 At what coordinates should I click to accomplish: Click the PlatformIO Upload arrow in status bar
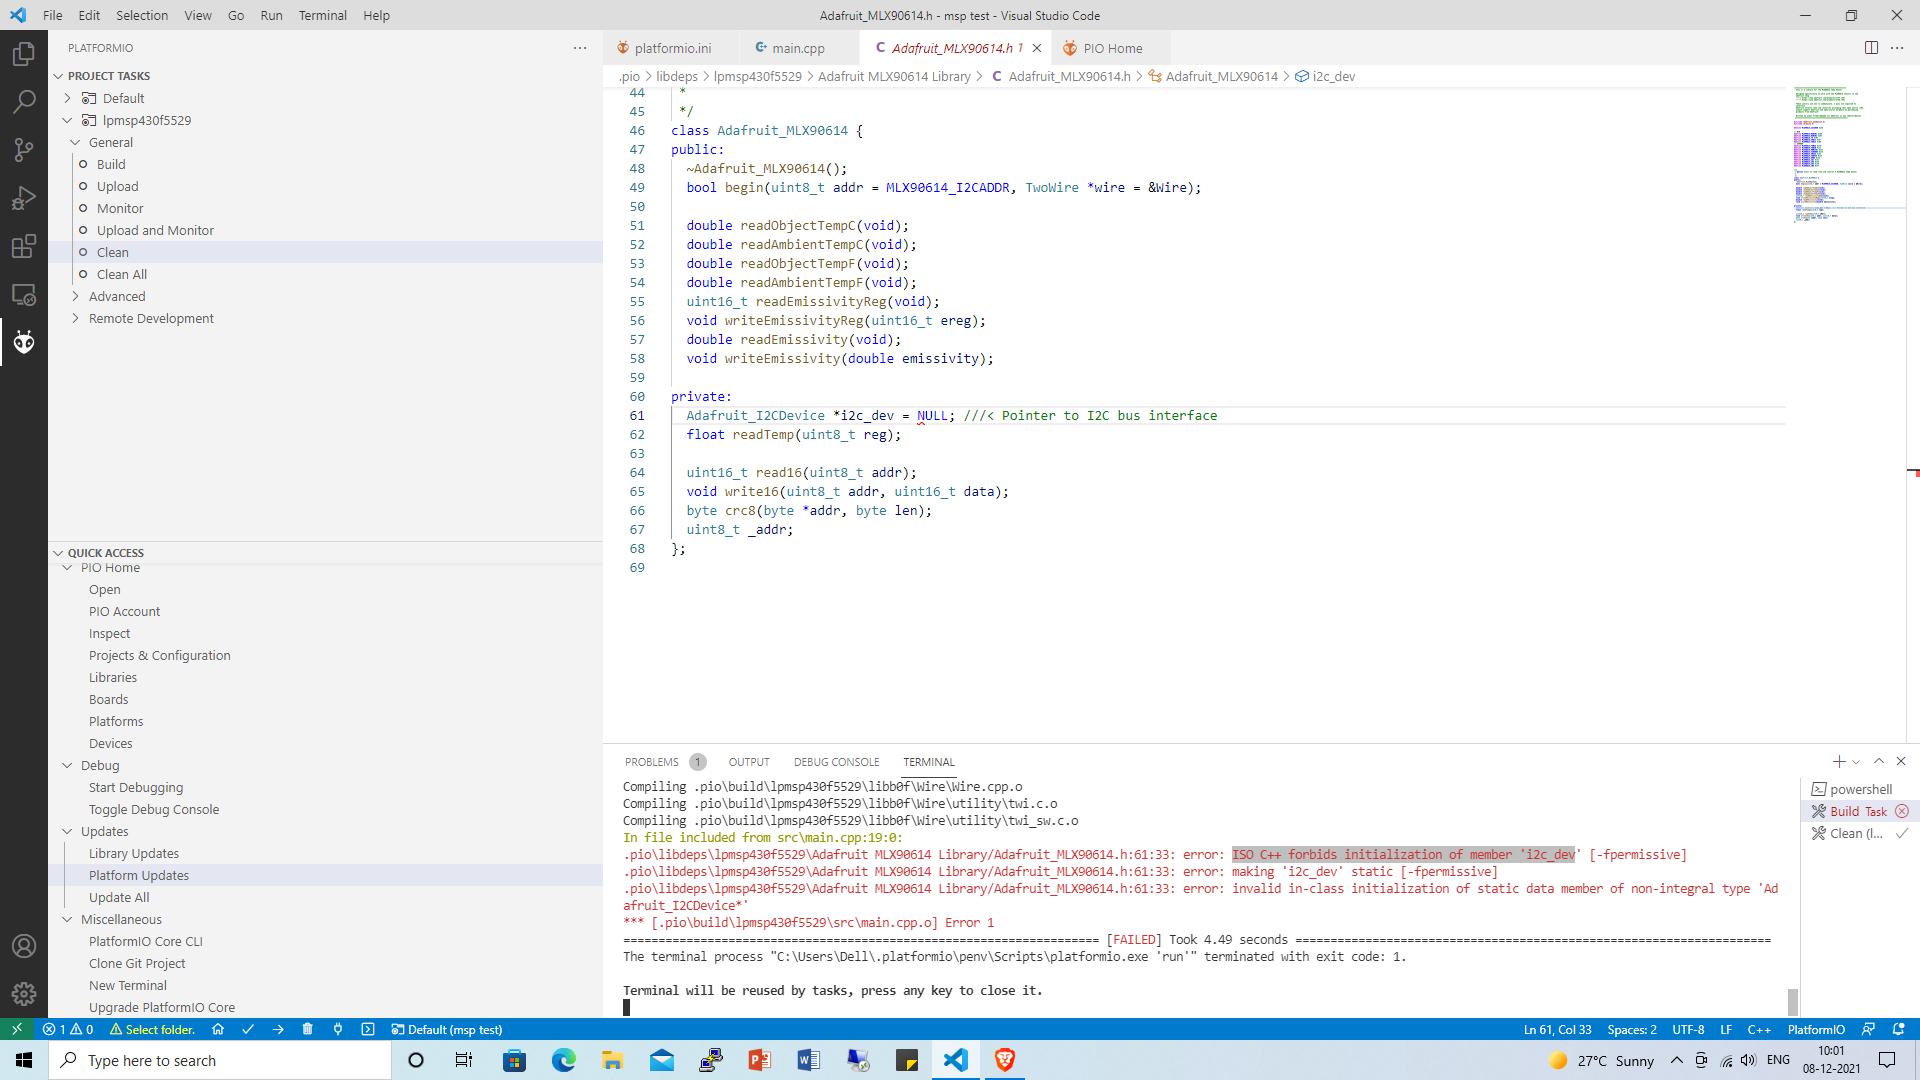point(278,1029)
